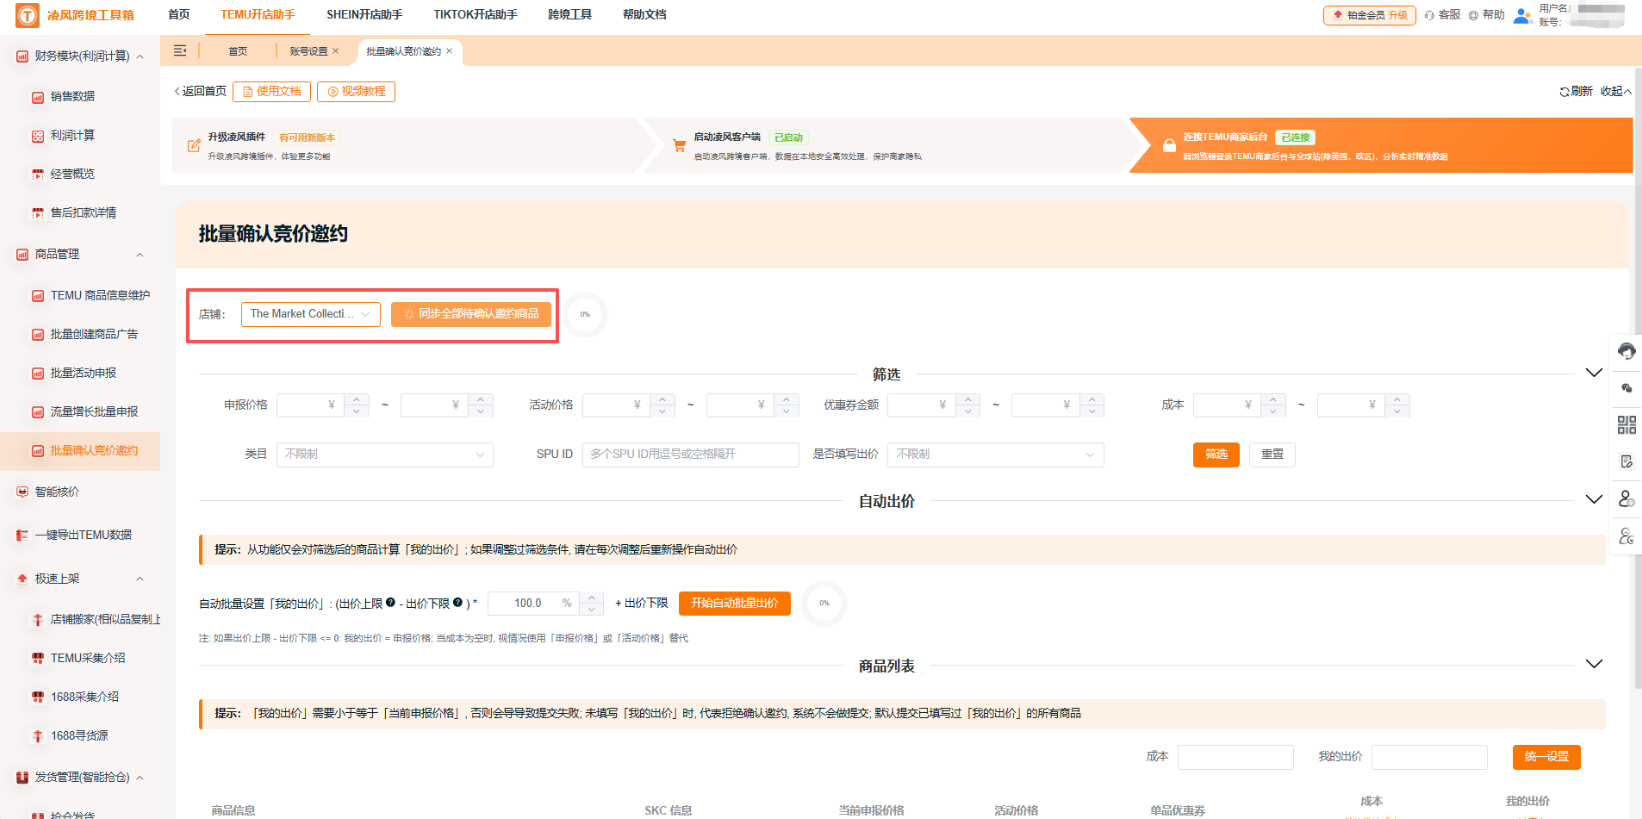Open the SHEIN开店助手 top menu
The width and height of the screenshot is (1642, 819).
coord(364,15)
